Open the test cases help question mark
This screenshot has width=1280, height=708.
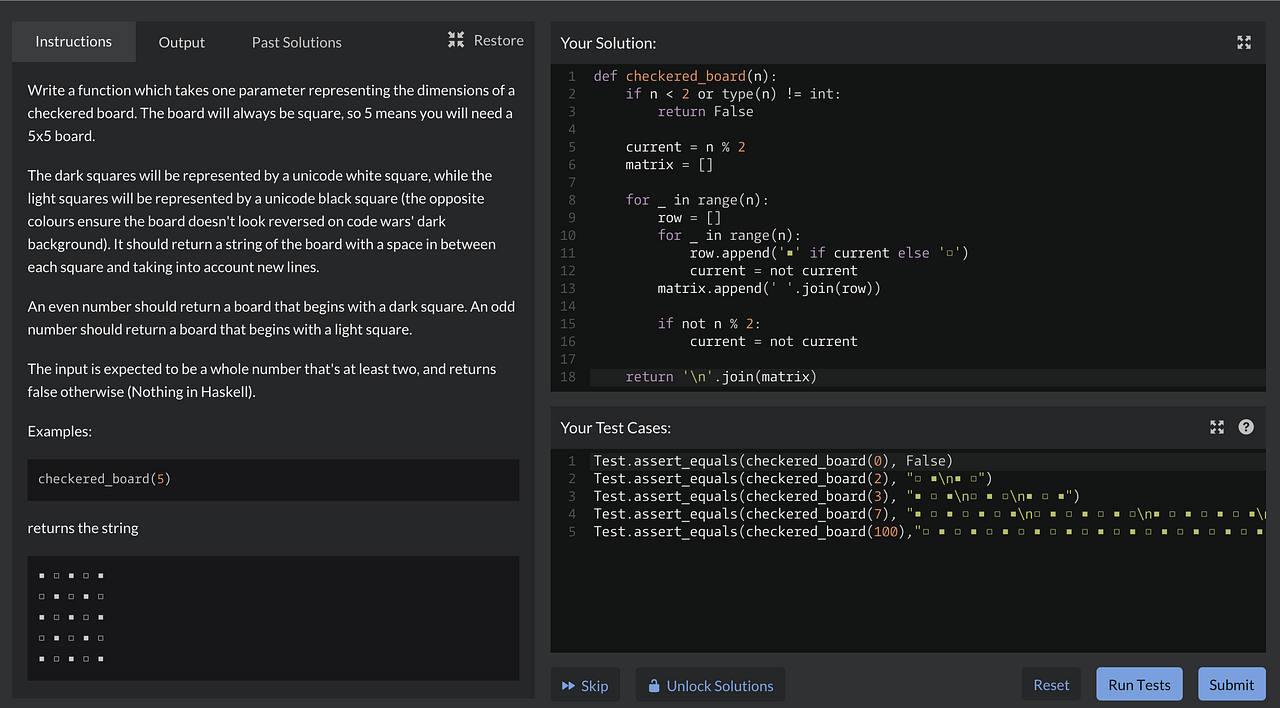tap(1245, 427)
